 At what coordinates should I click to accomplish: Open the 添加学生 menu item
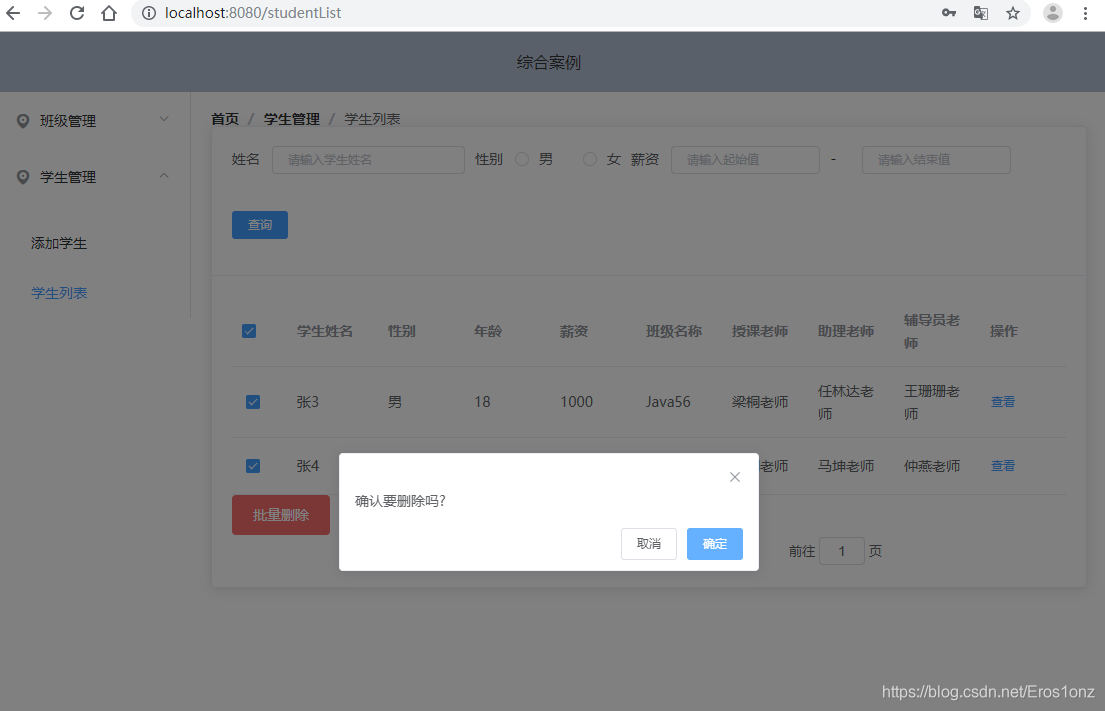coord(59,243)
